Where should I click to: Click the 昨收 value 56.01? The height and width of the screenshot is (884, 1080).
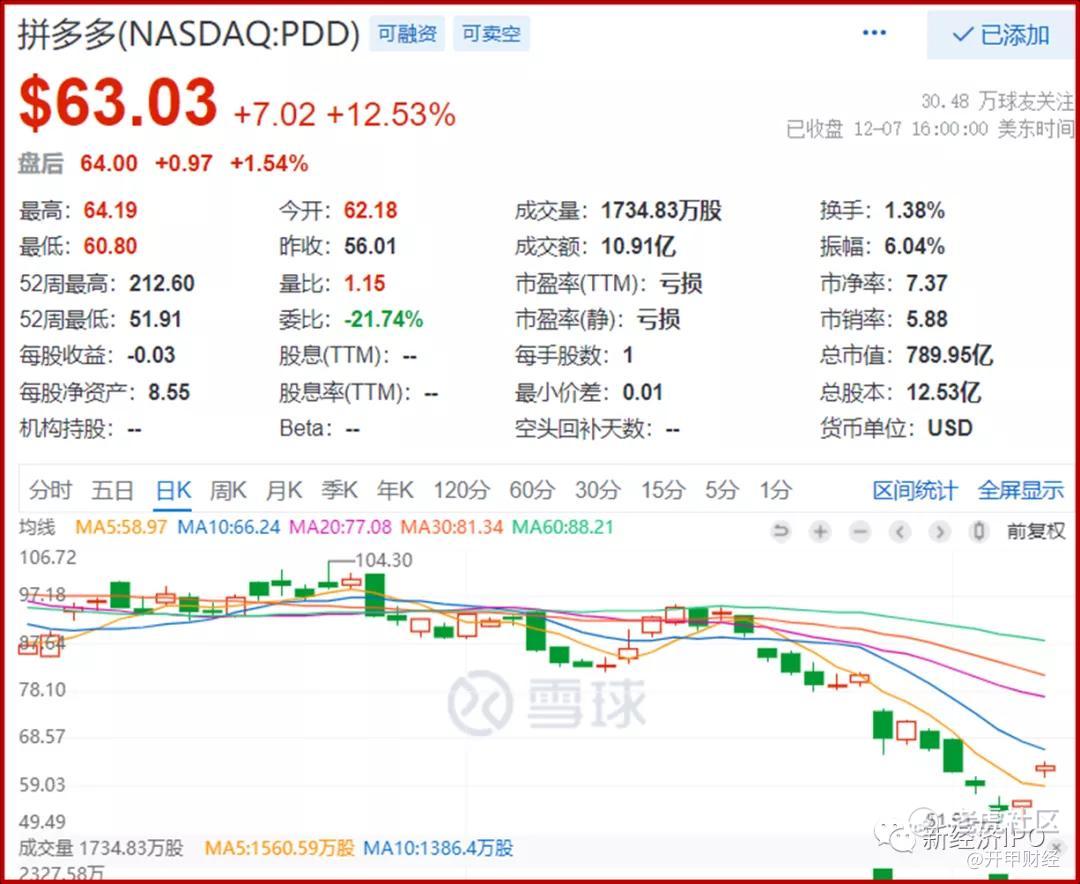[371, 246]
